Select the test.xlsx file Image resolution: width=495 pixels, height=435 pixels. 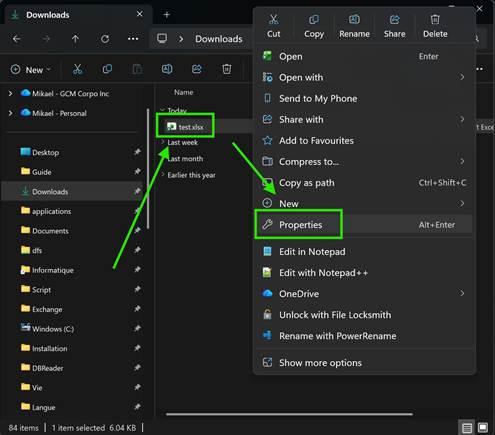point(191,127)
